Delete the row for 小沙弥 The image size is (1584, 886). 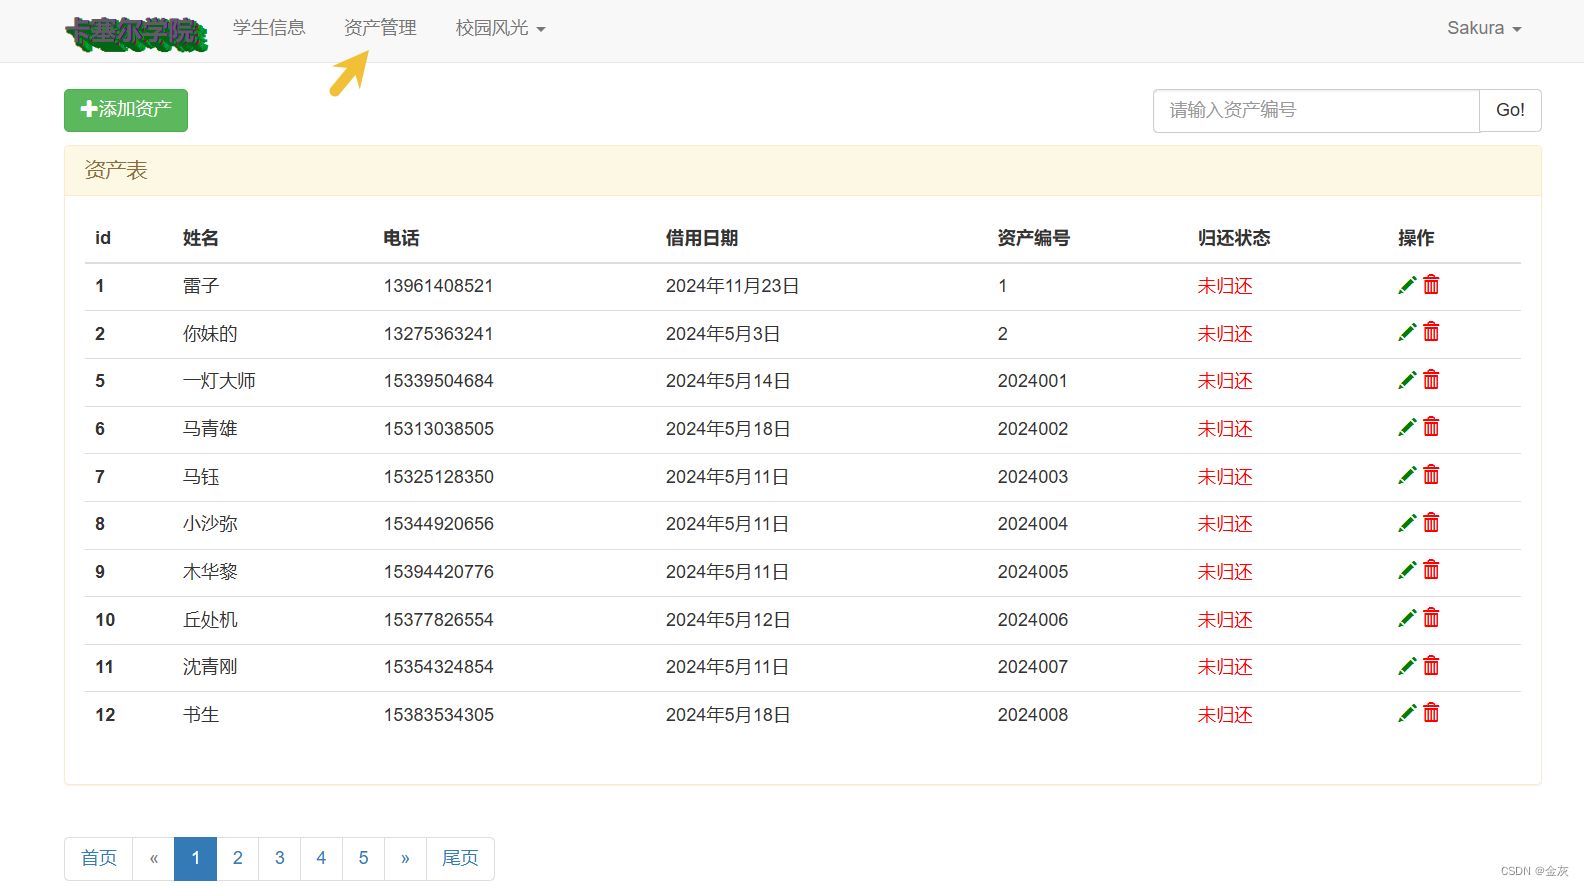coord(1431,523)
